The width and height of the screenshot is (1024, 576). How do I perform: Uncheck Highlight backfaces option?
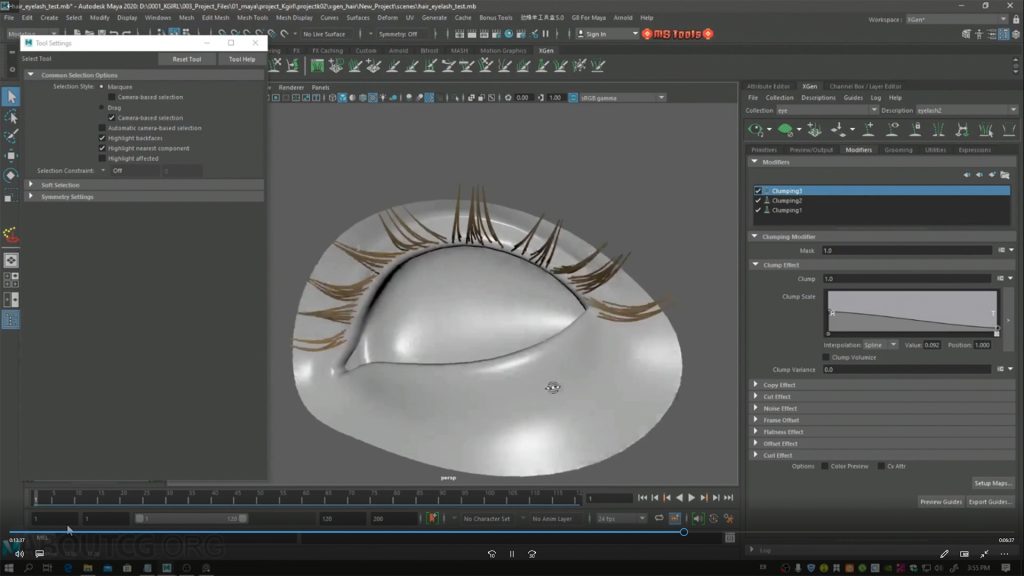pyautogui.click(x=102, y=138)
